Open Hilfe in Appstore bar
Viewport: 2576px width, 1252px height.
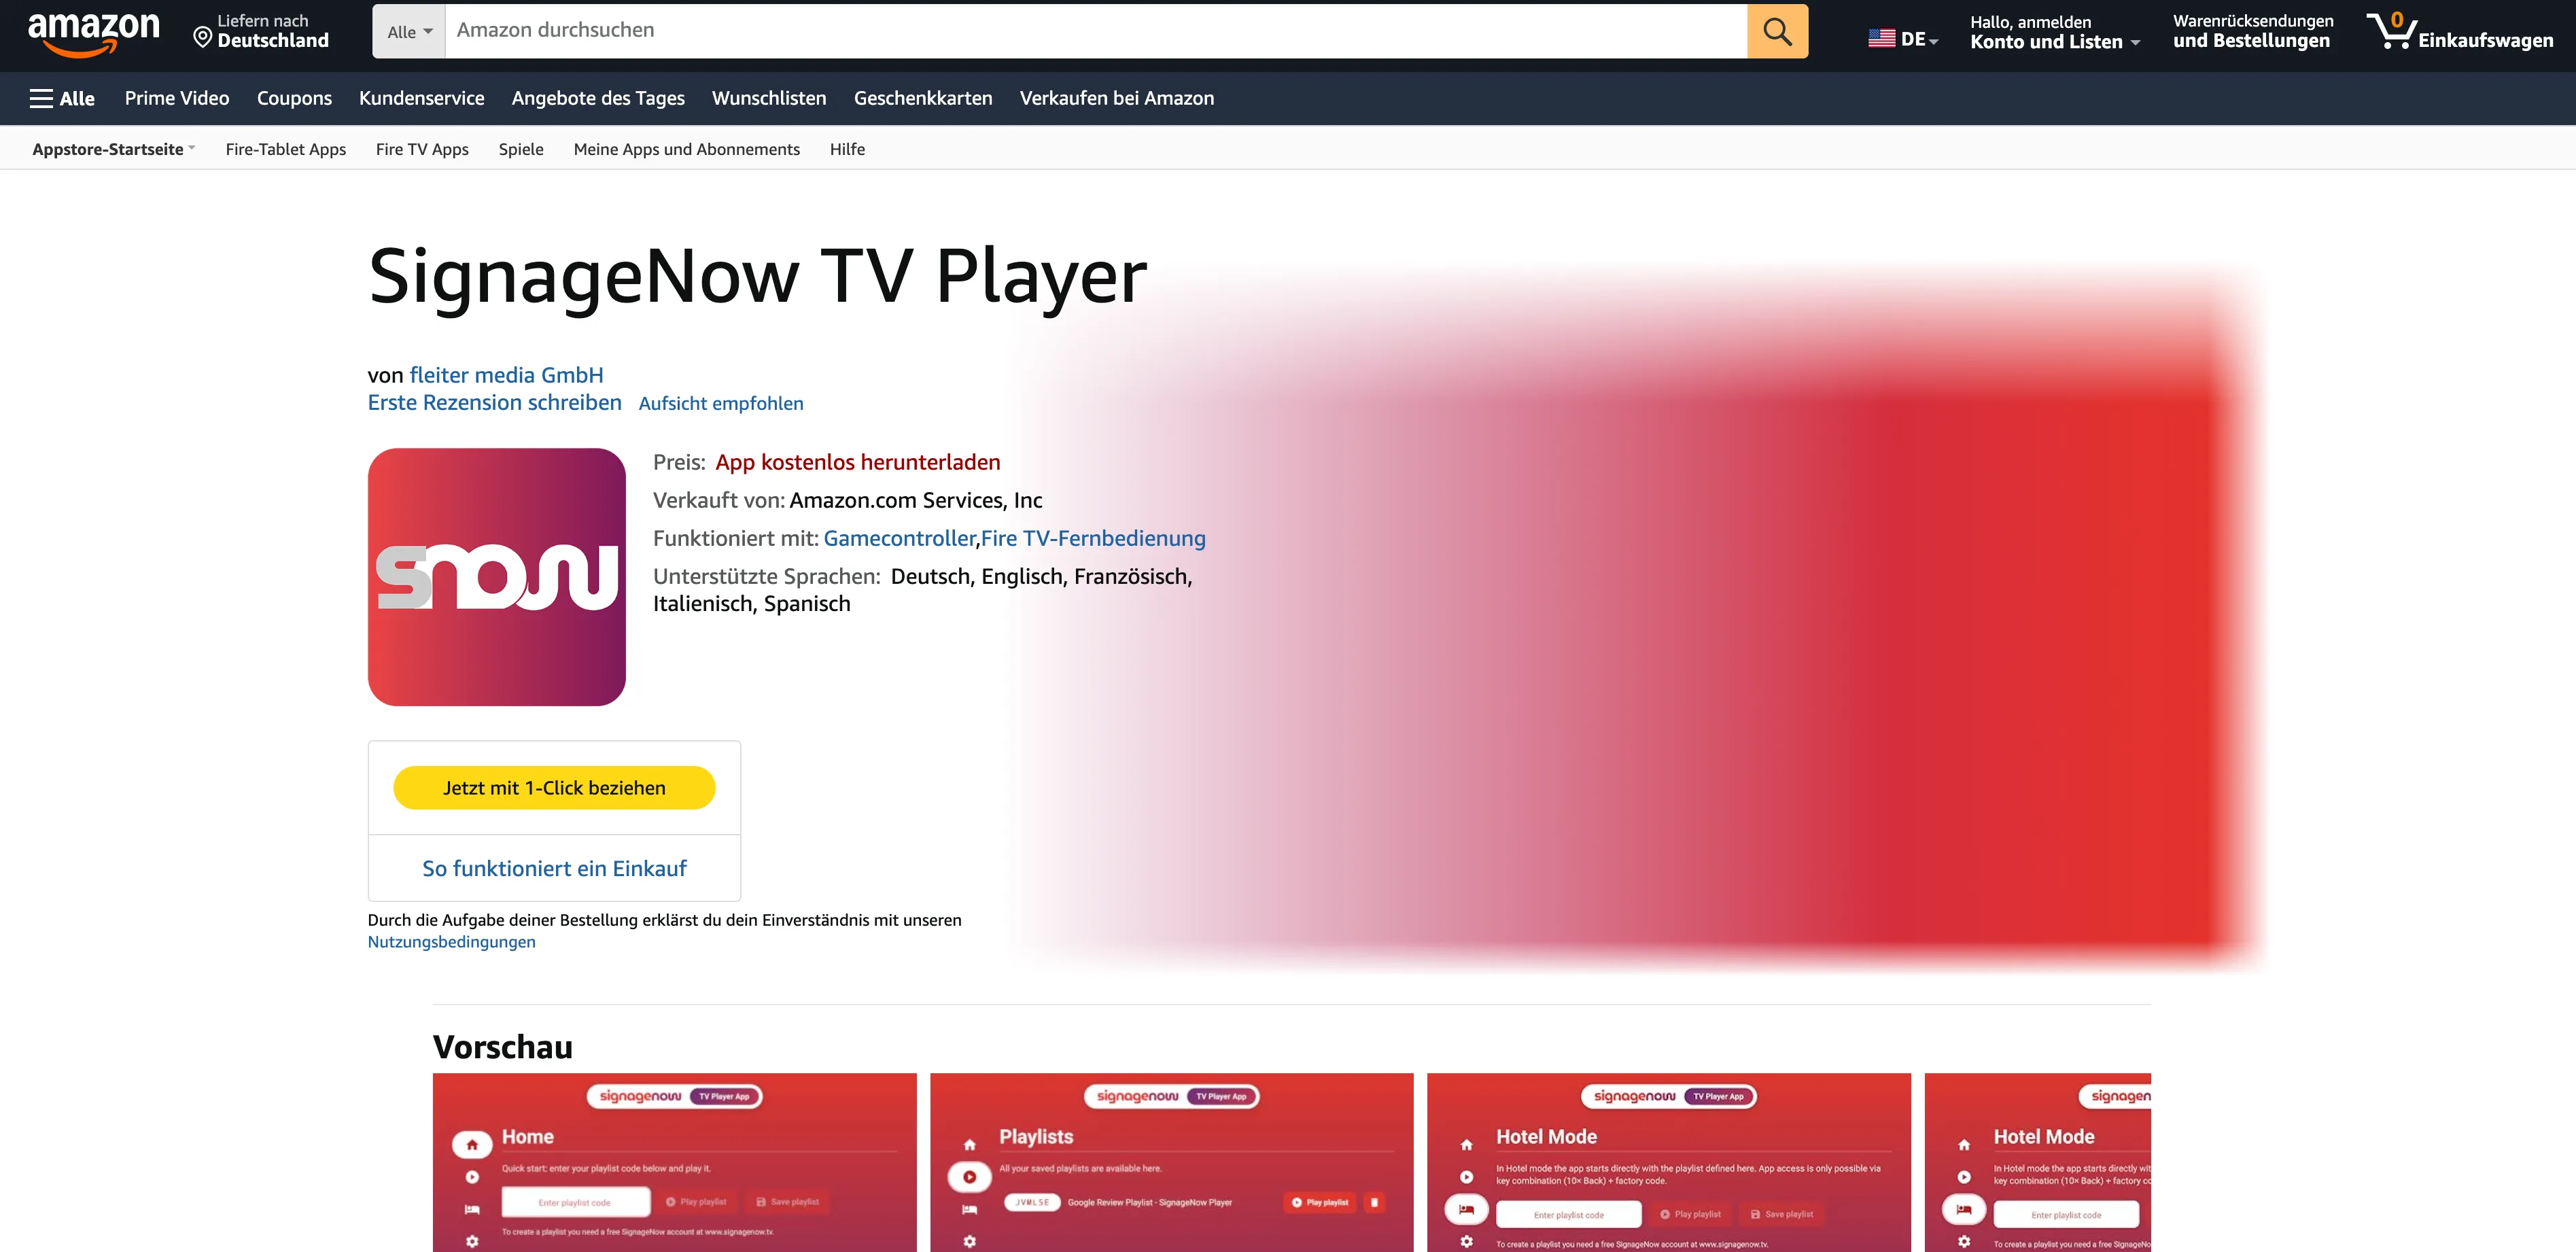pos(847,149)
